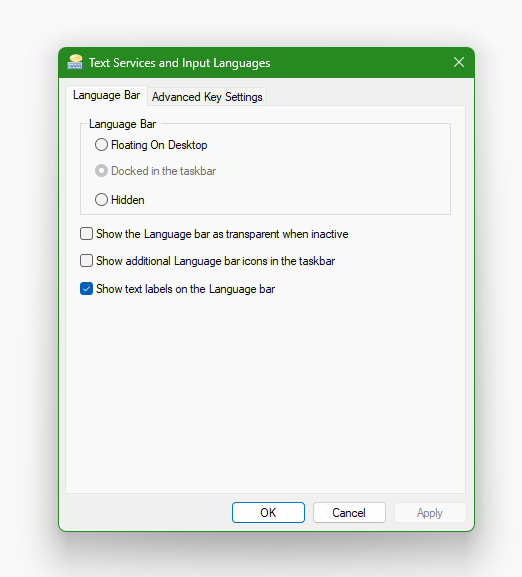Image resolution: width=522 pixels, height=577 pixels.
Task: Close the Text Services dialog window
Action: tap(459, 62)
